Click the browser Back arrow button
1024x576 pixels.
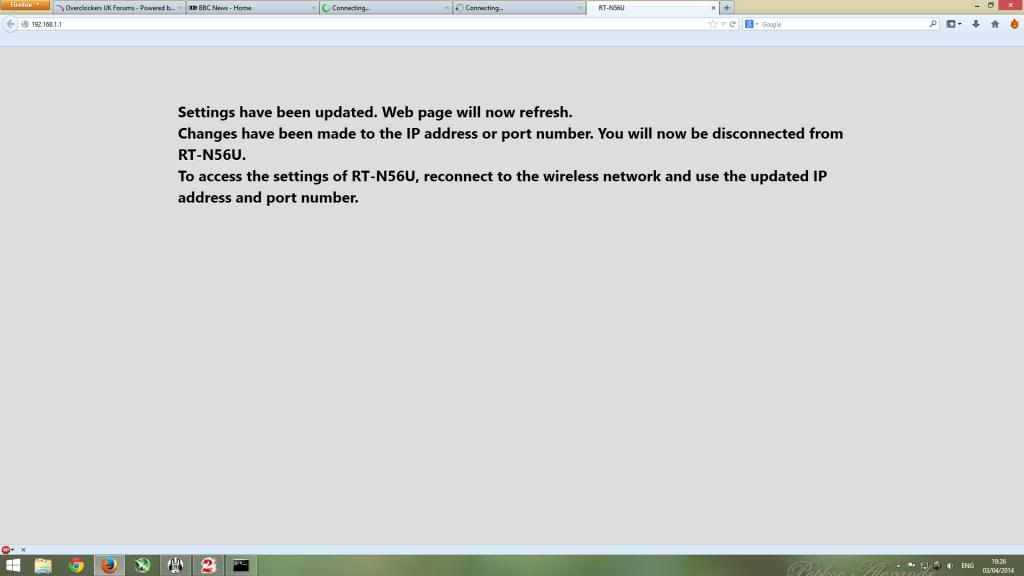(x=10, y=24)
